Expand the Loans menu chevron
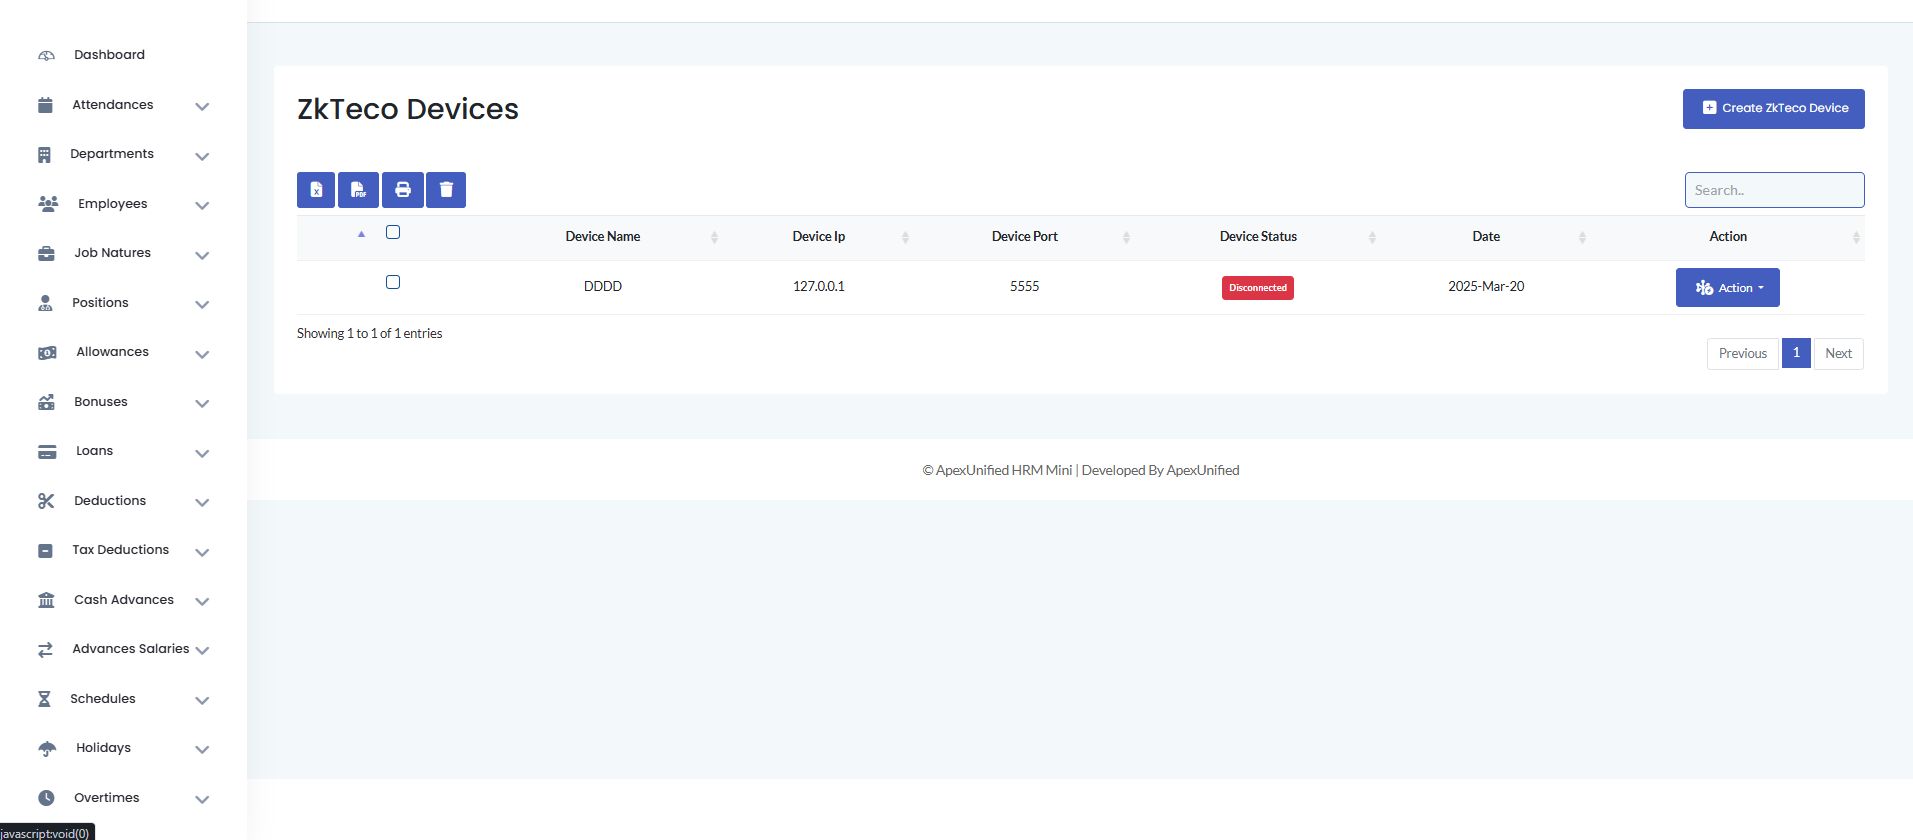The image size is (1913, 840). [x=202, y=453]
